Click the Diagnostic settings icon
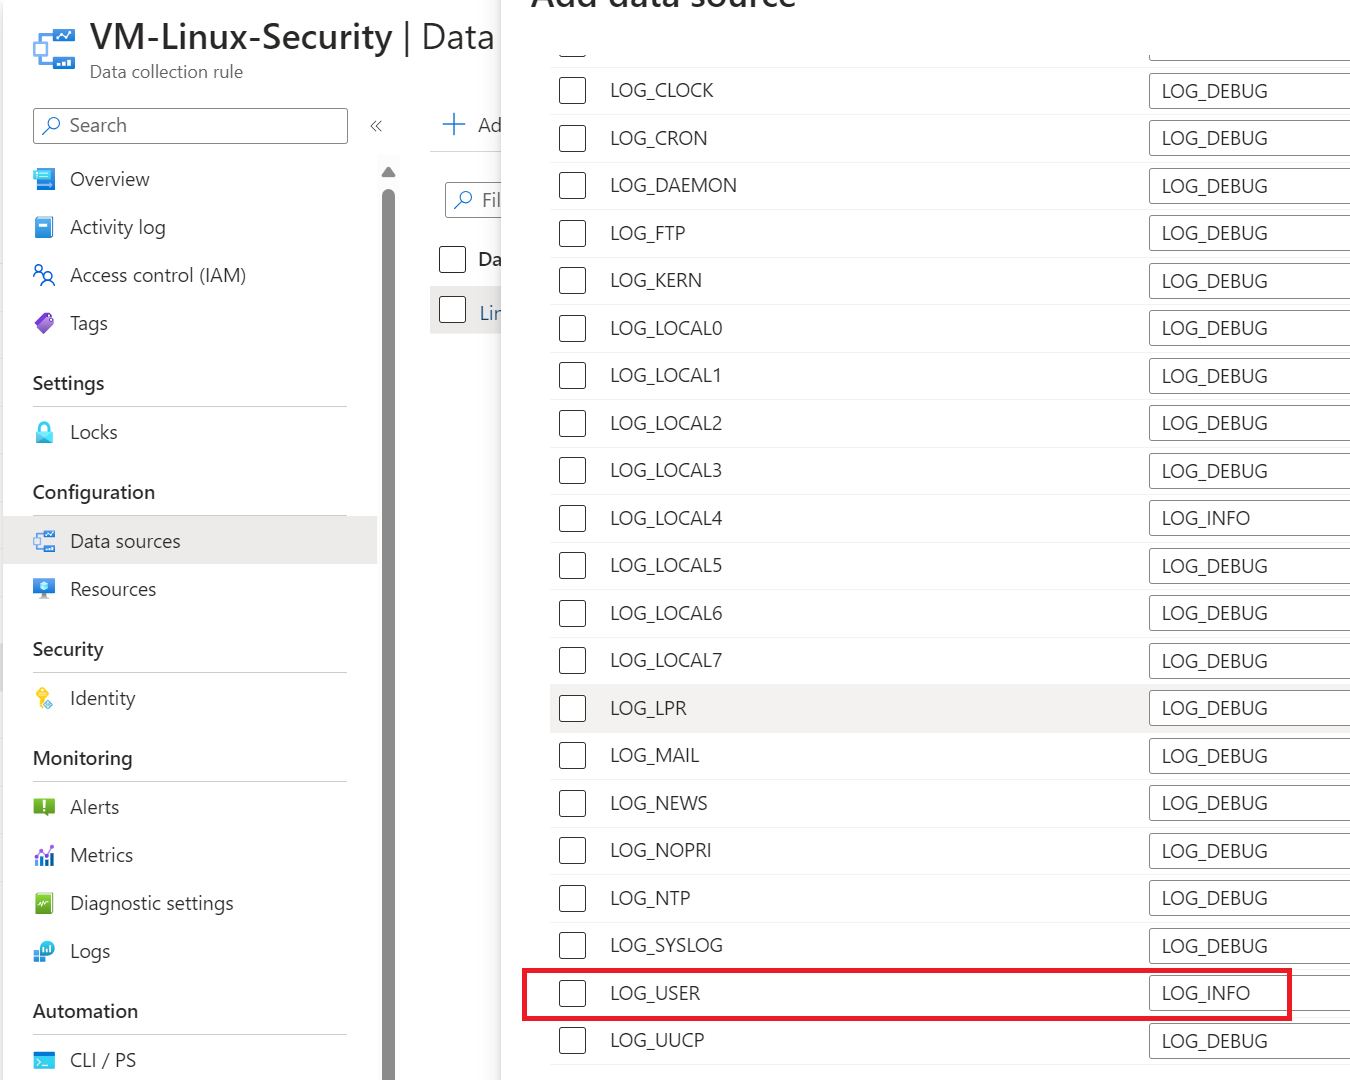1350x1080 pixels. [44, 903]
